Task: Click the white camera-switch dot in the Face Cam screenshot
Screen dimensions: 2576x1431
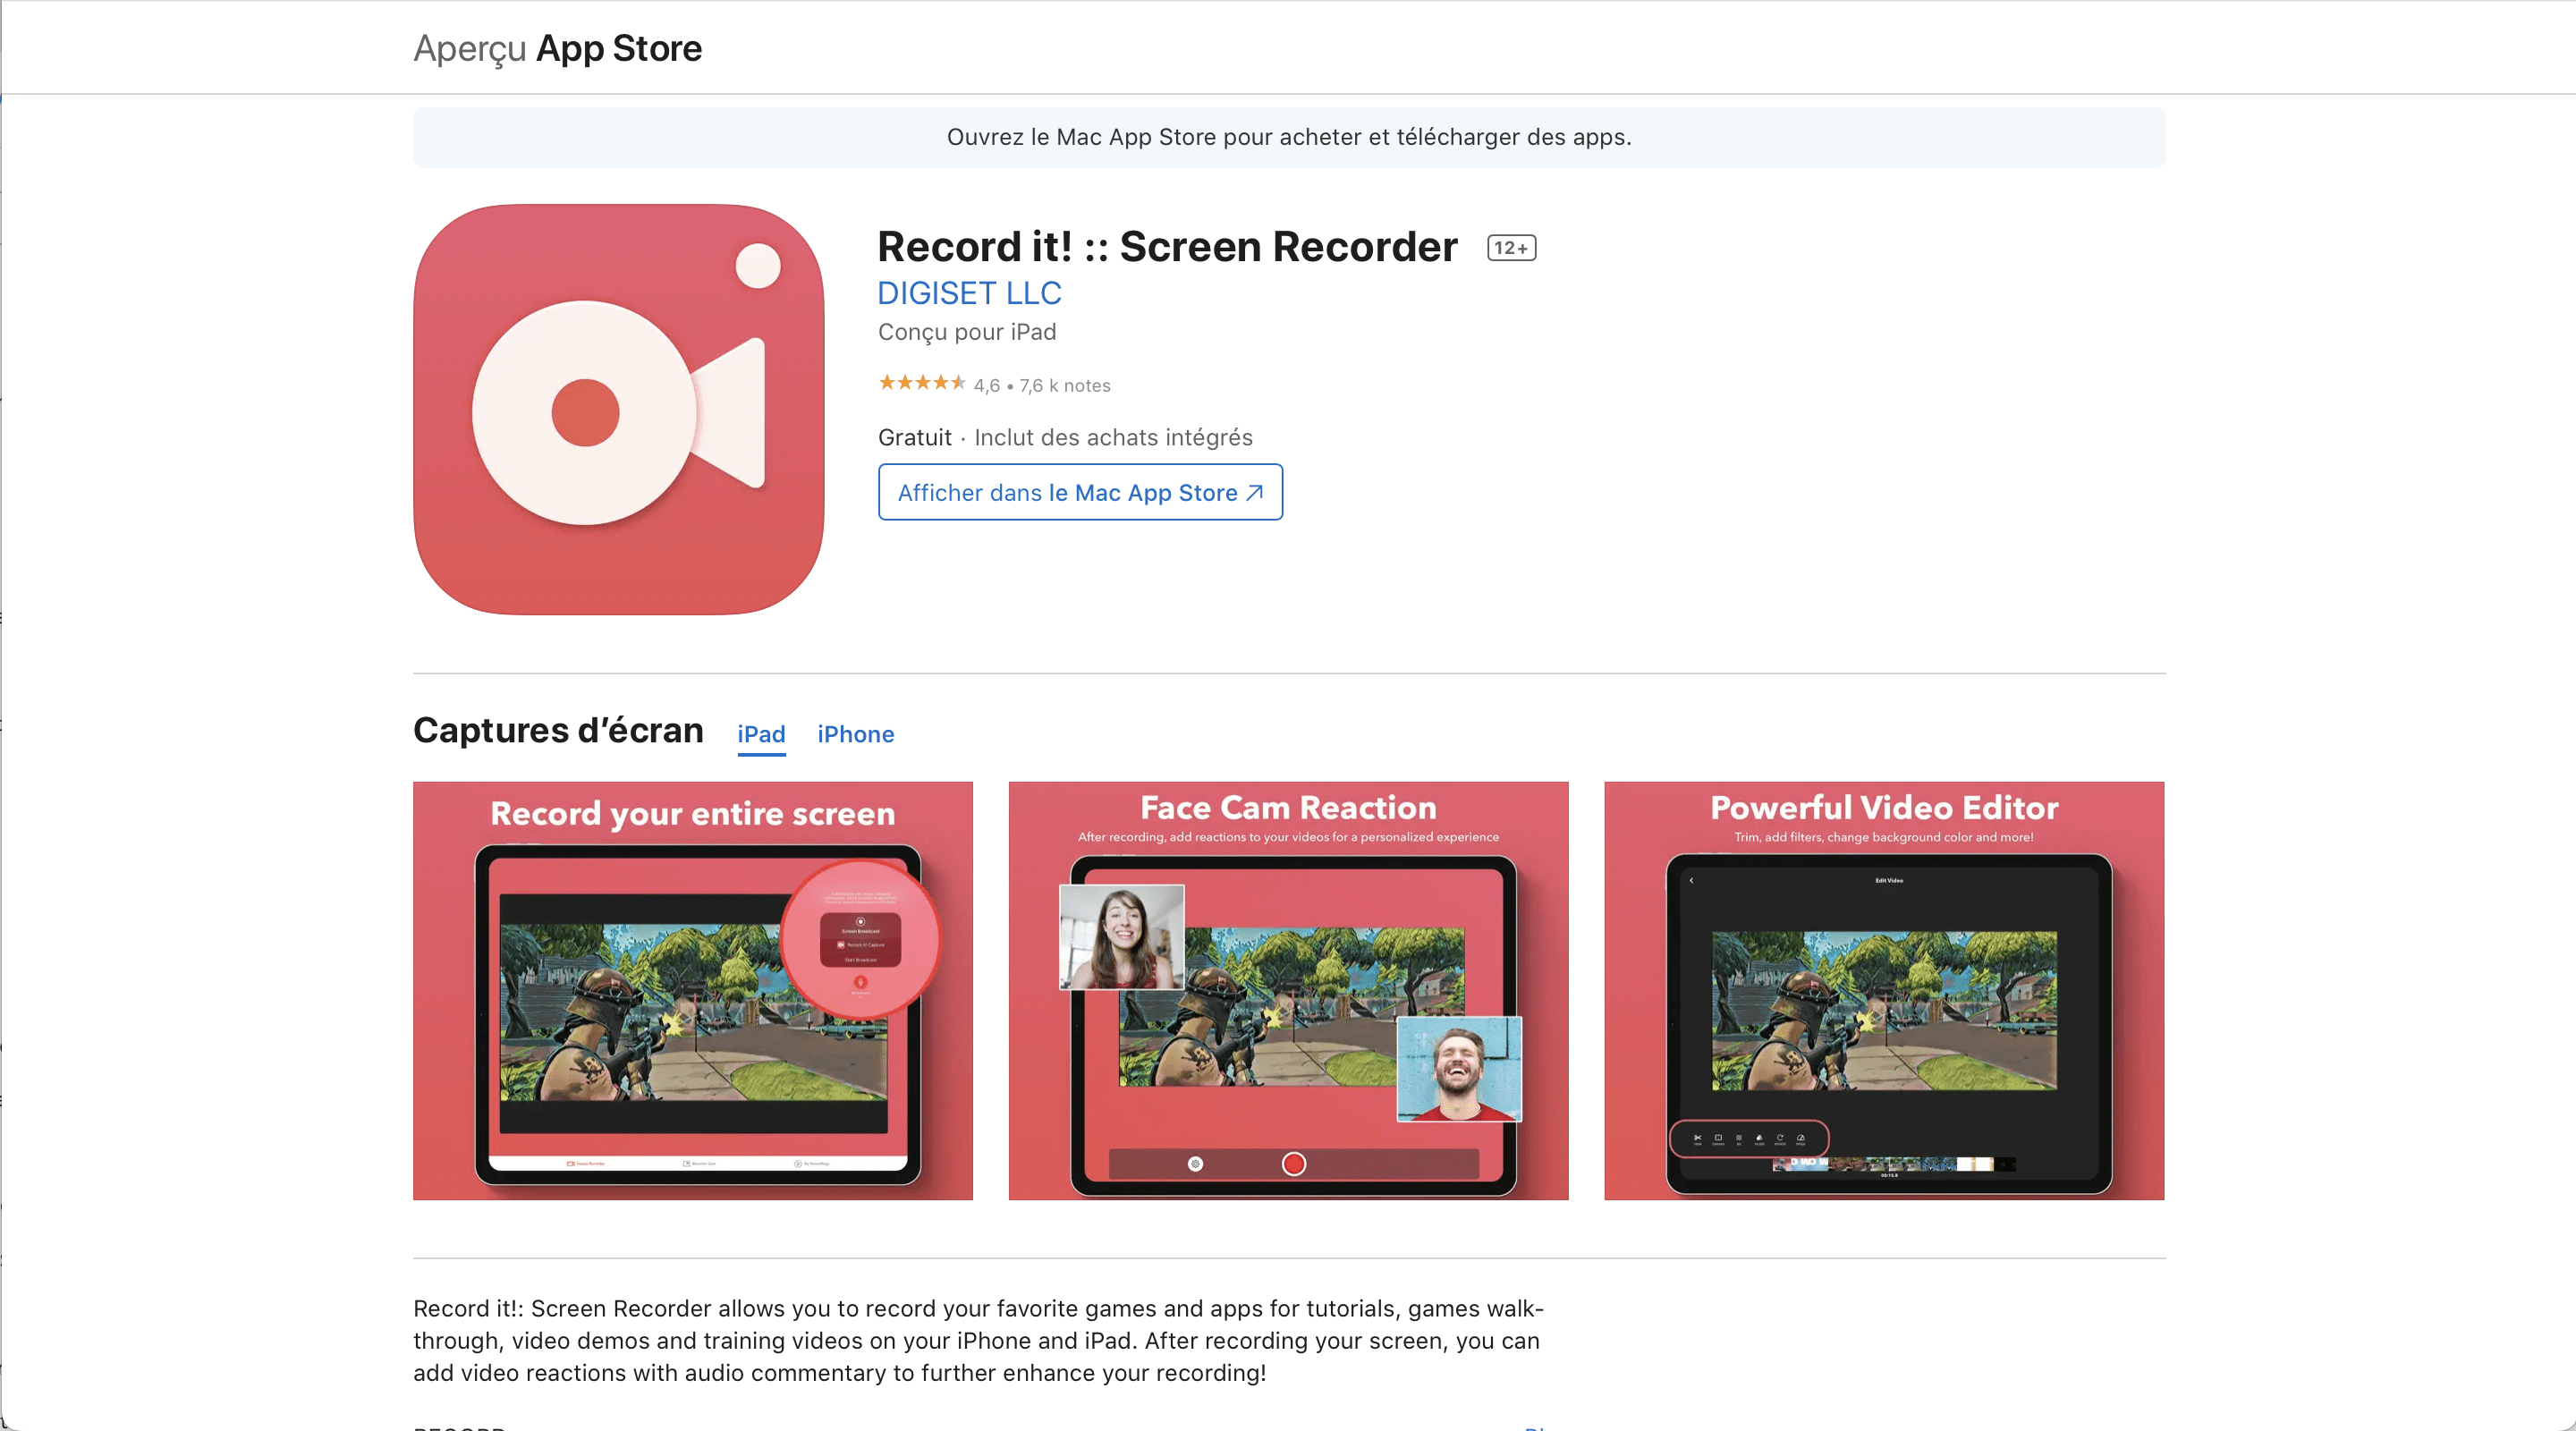Action: pyautogui.click(x=1195, y=1163)
